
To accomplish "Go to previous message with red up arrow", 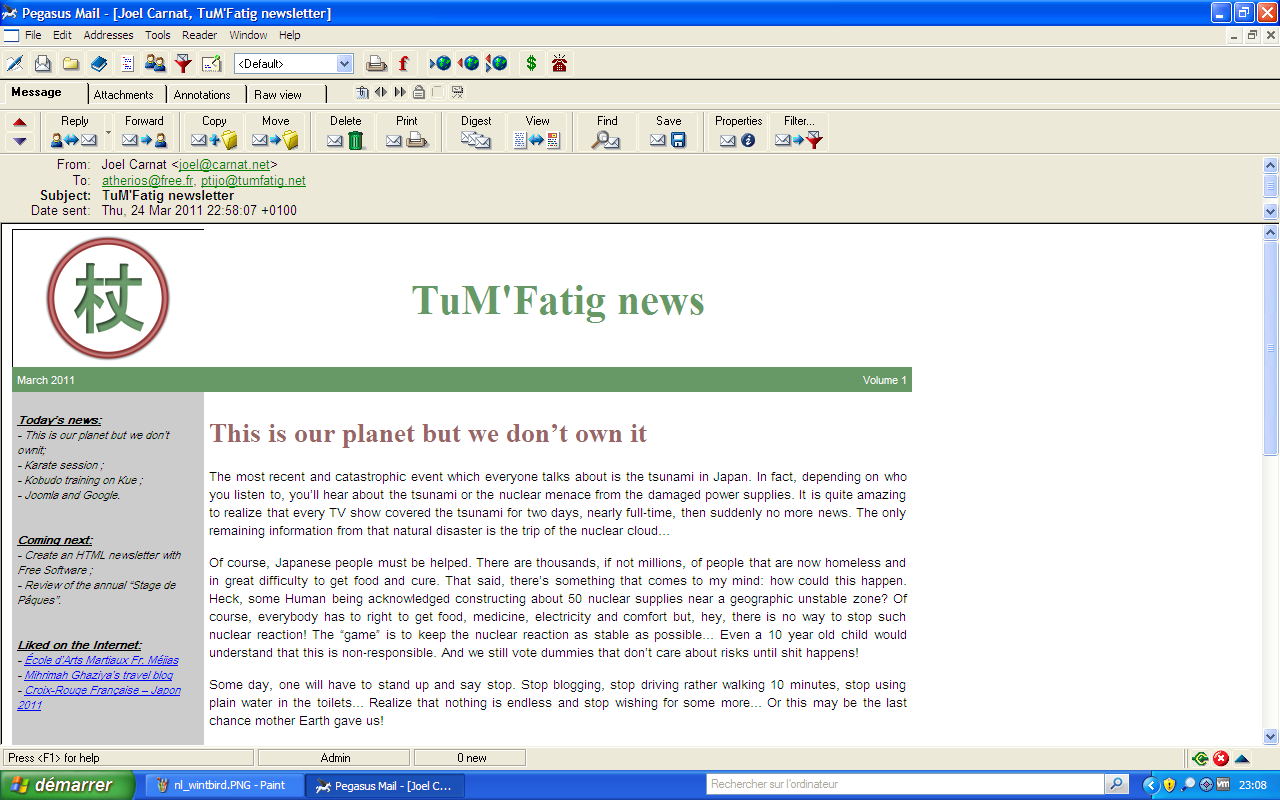I will (x=20, y=122).
